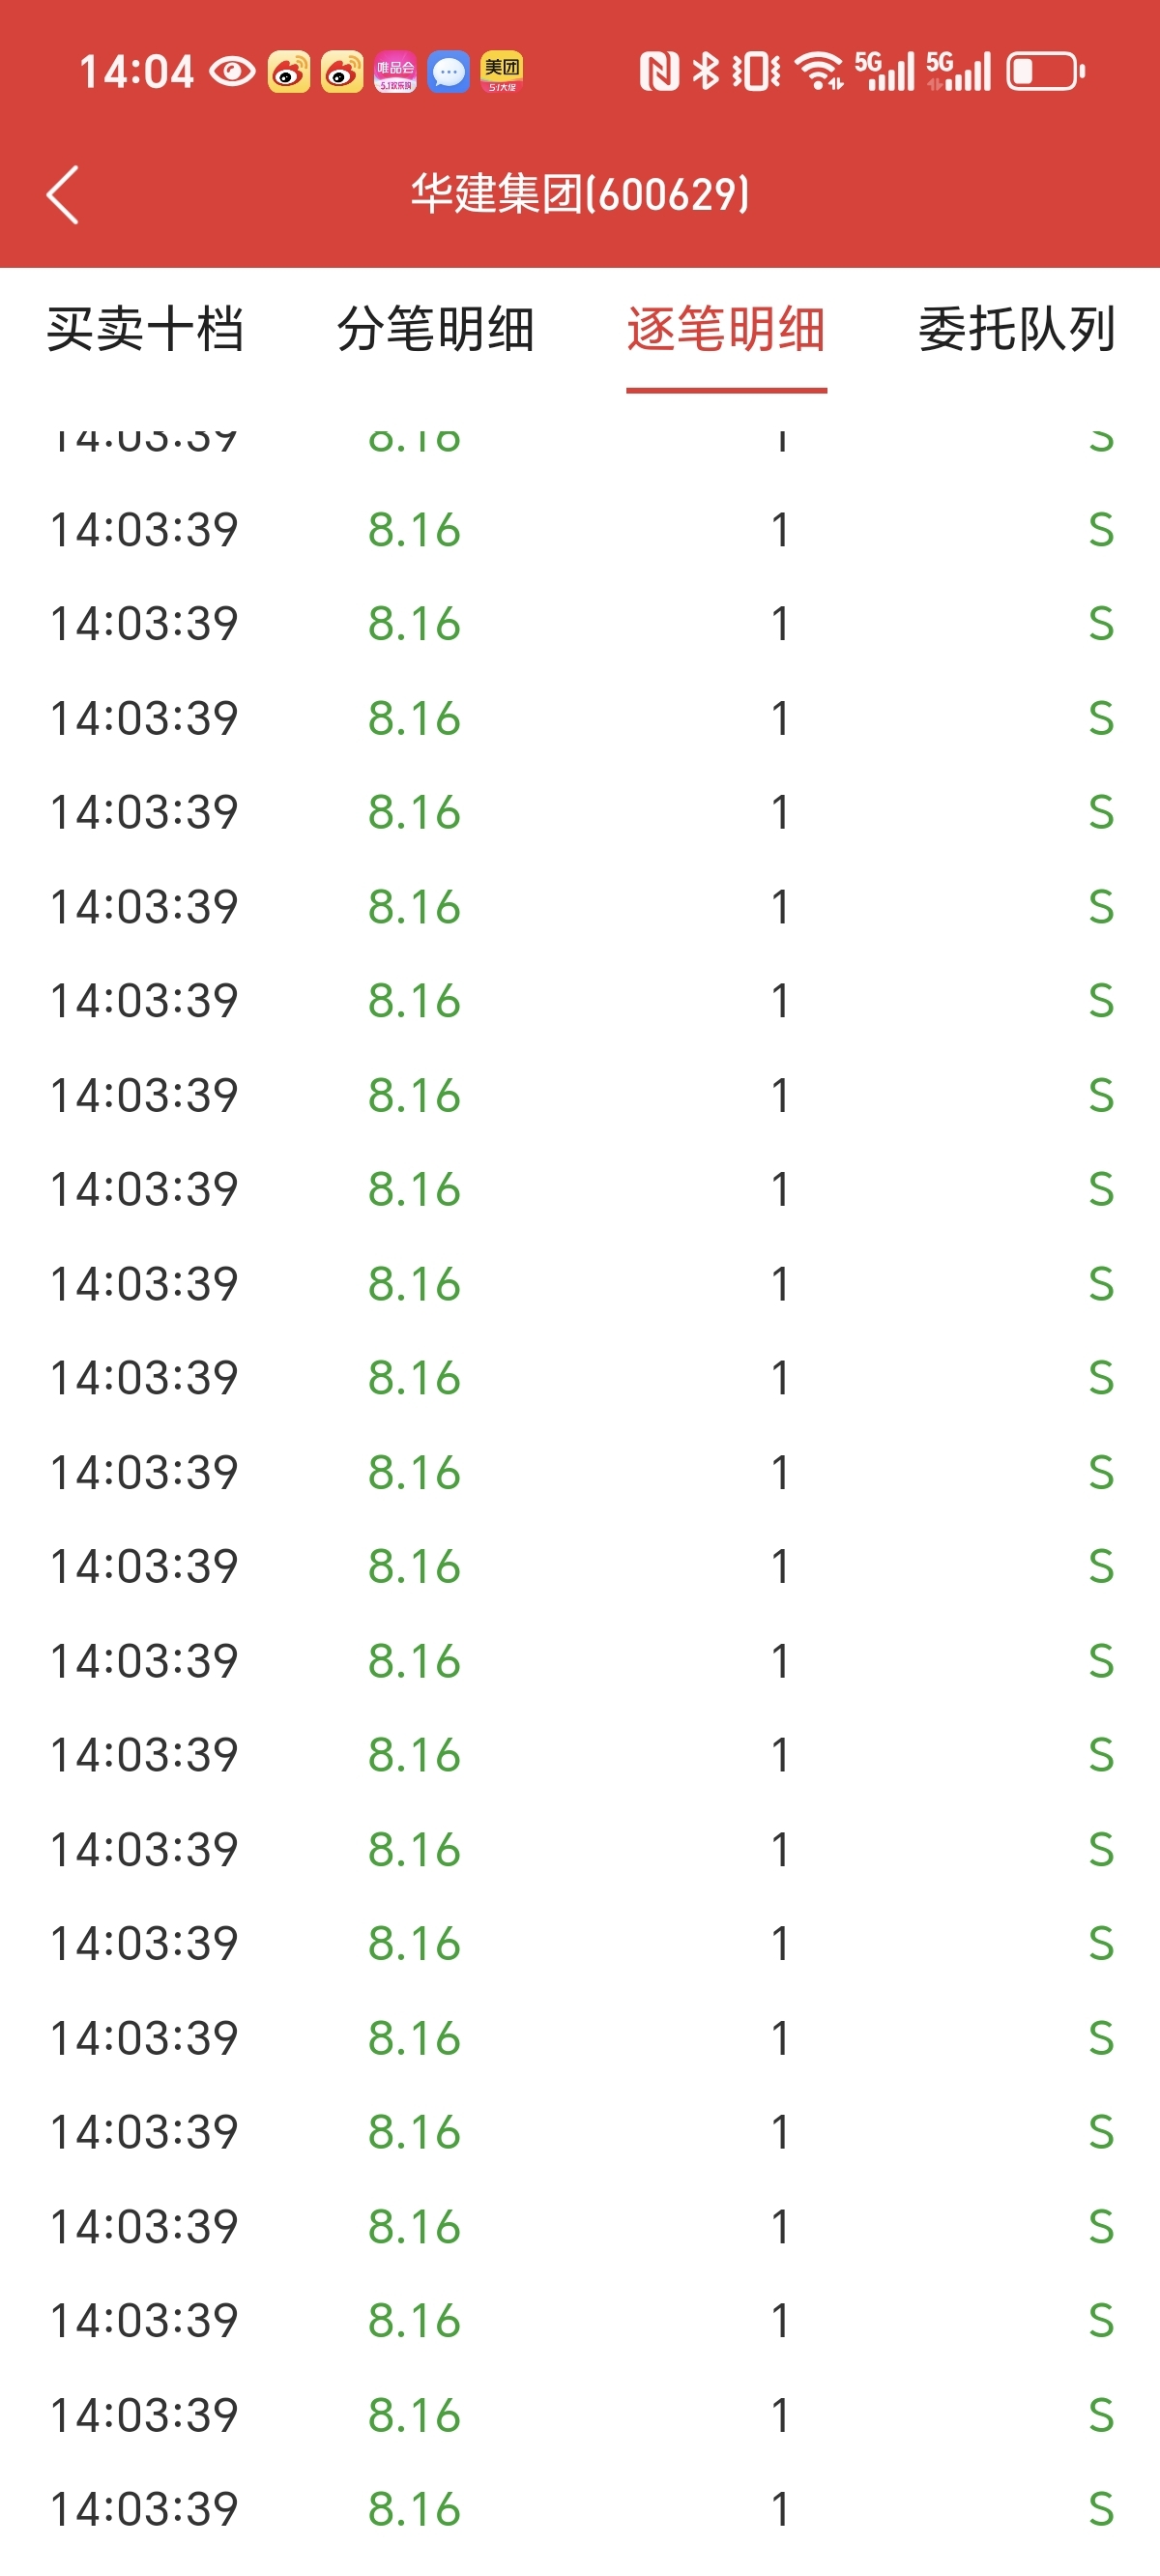This screenshot has width=1160, height=2576.
Task: Tap the NFC status icon
Action: pyautogui.click(x=659, y=72)
